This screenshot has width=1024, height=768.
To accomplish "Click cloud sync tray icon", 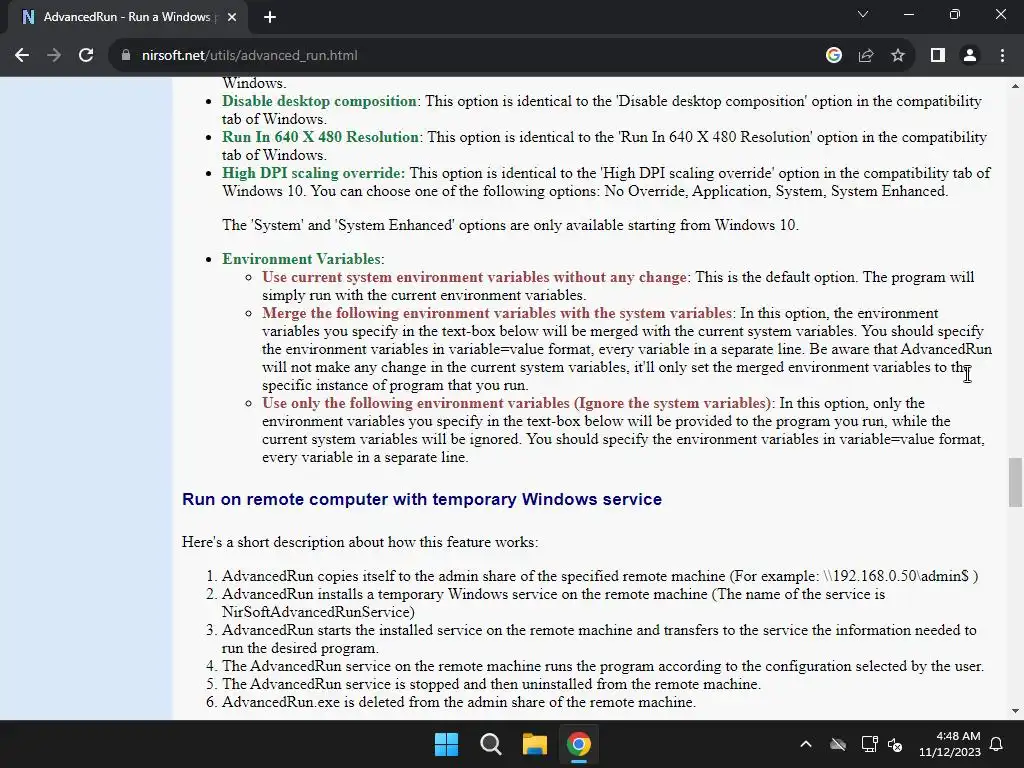I will 838,744.
